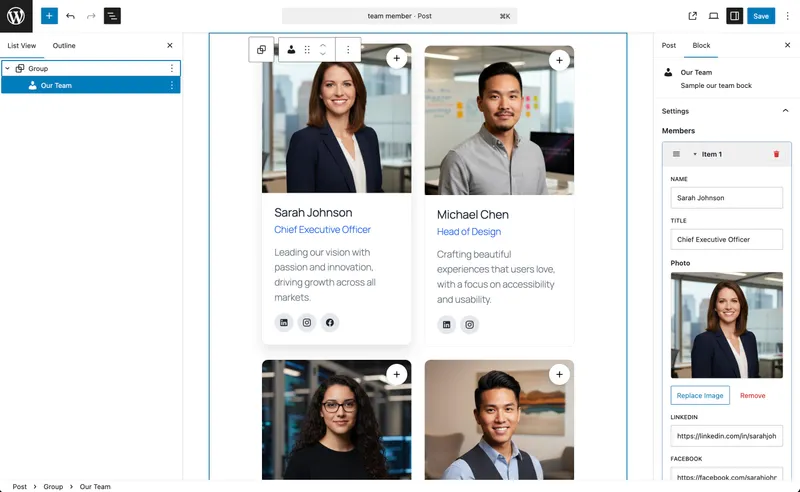Viewport: 800px width, 492px height.
Task: Open options for Our Team block
Action: coord(172,85)
